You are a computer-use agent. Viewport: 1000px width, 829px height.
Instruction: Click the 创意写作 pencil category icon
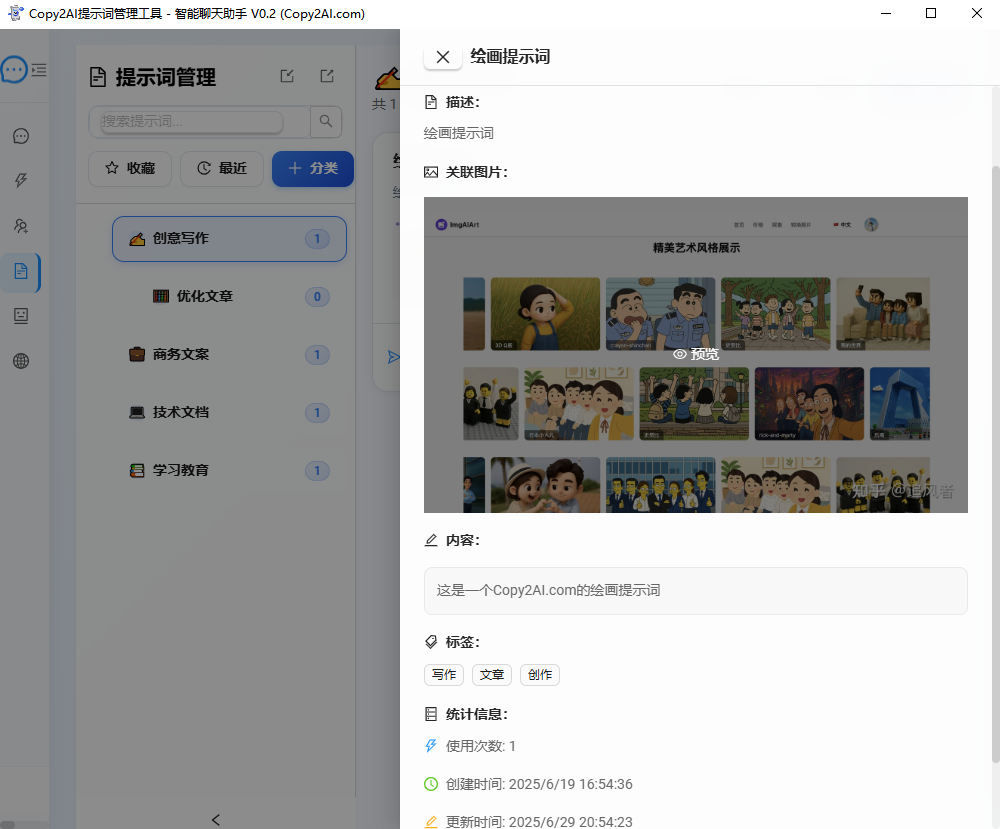[137, 238]
